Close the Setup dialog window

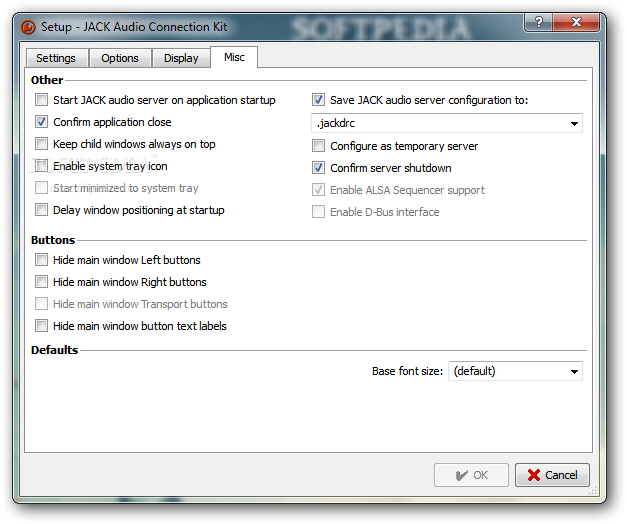click(x=576, y=22)
